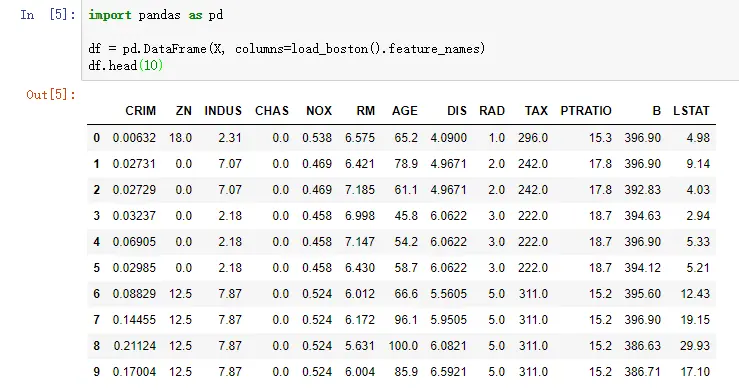This screenshot has height=390, width=739.
Task: Click the ZN column header
Action: (184, 111)
